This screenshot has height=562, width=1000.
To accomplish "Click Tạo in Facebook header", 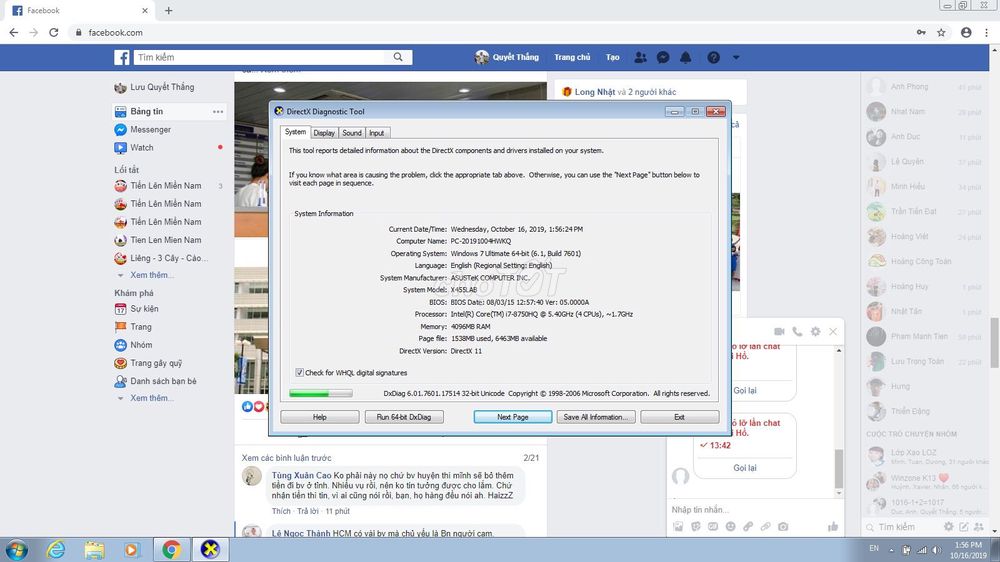I will pos(613,57).
